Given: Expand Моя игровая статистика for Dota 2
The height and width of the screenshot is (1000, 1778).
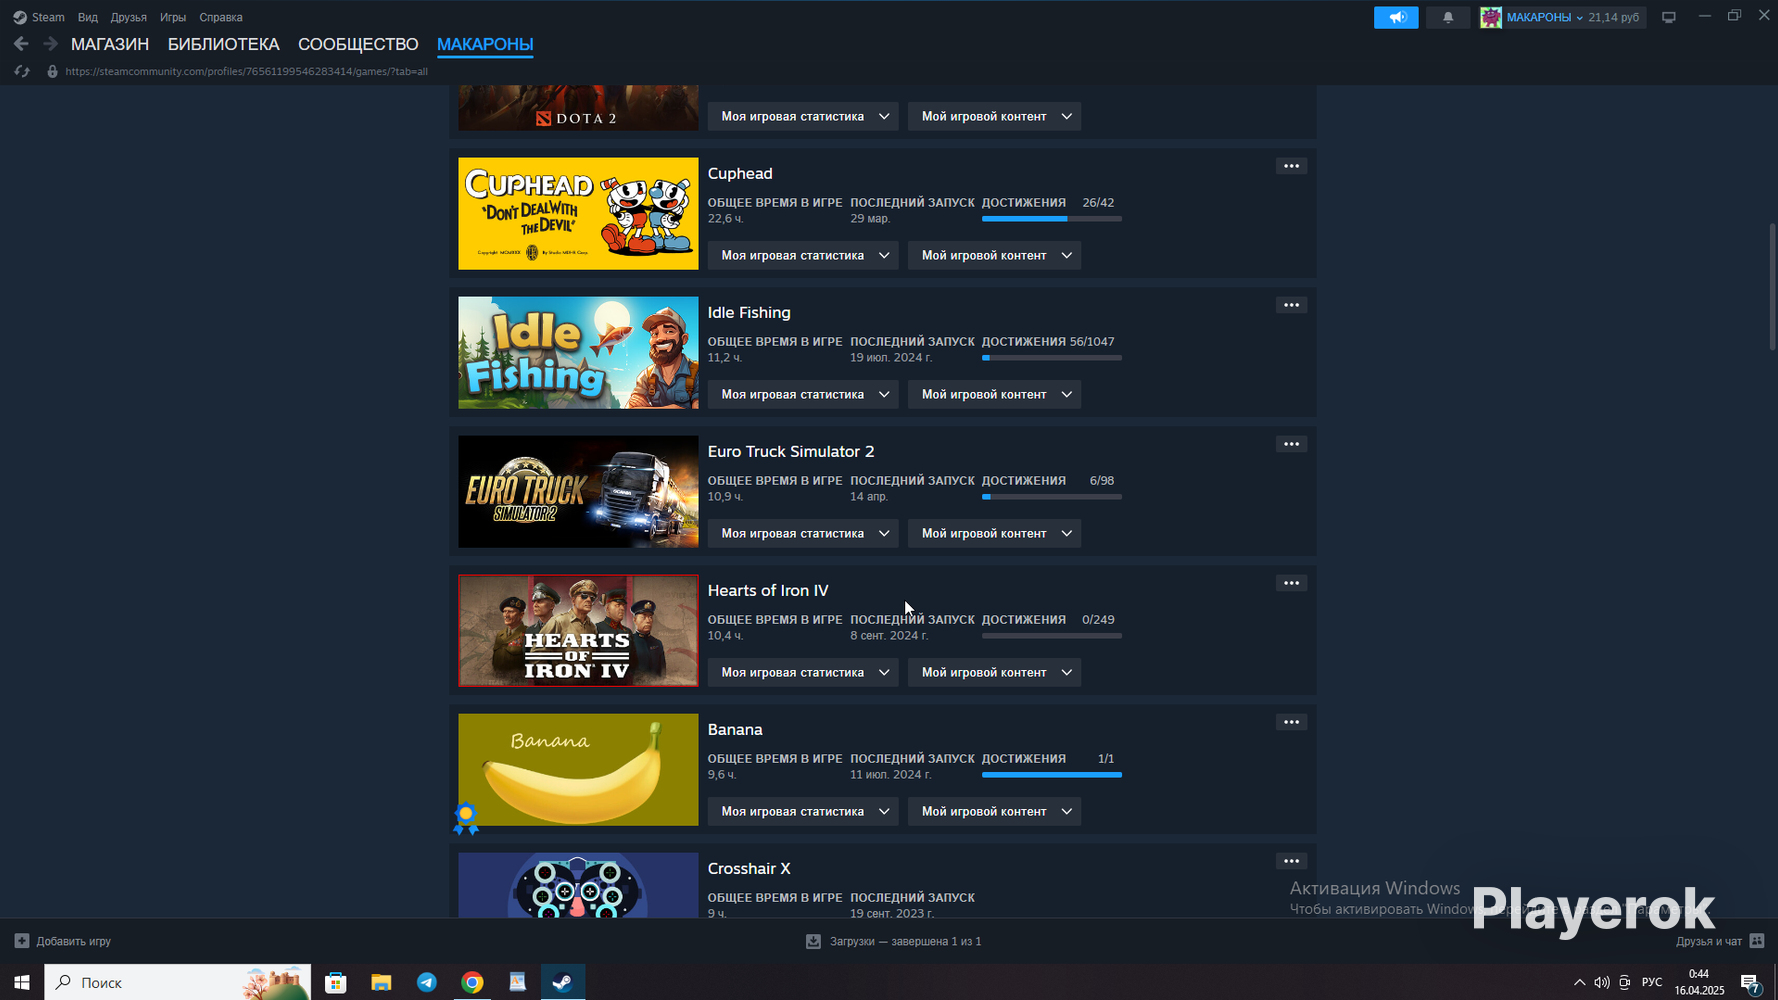Looking at the screenshot, I should (x=803, y=116).
